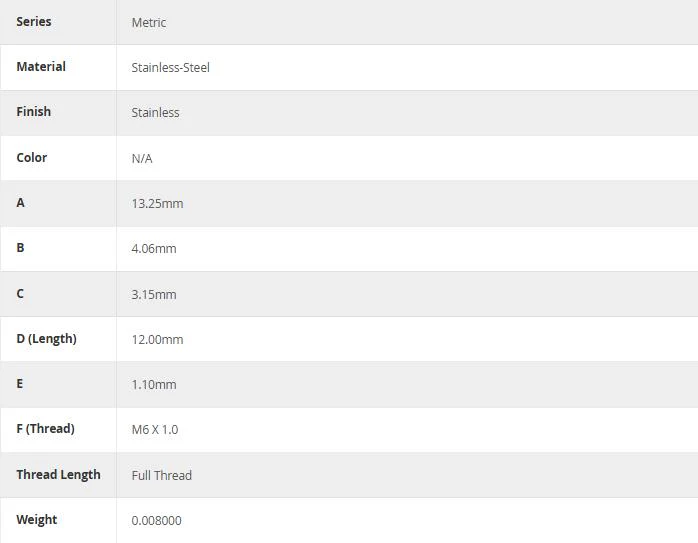Select the M6 X 1.0 thread value
Viewport: 698px width, 543px height.
click(155, 430)
